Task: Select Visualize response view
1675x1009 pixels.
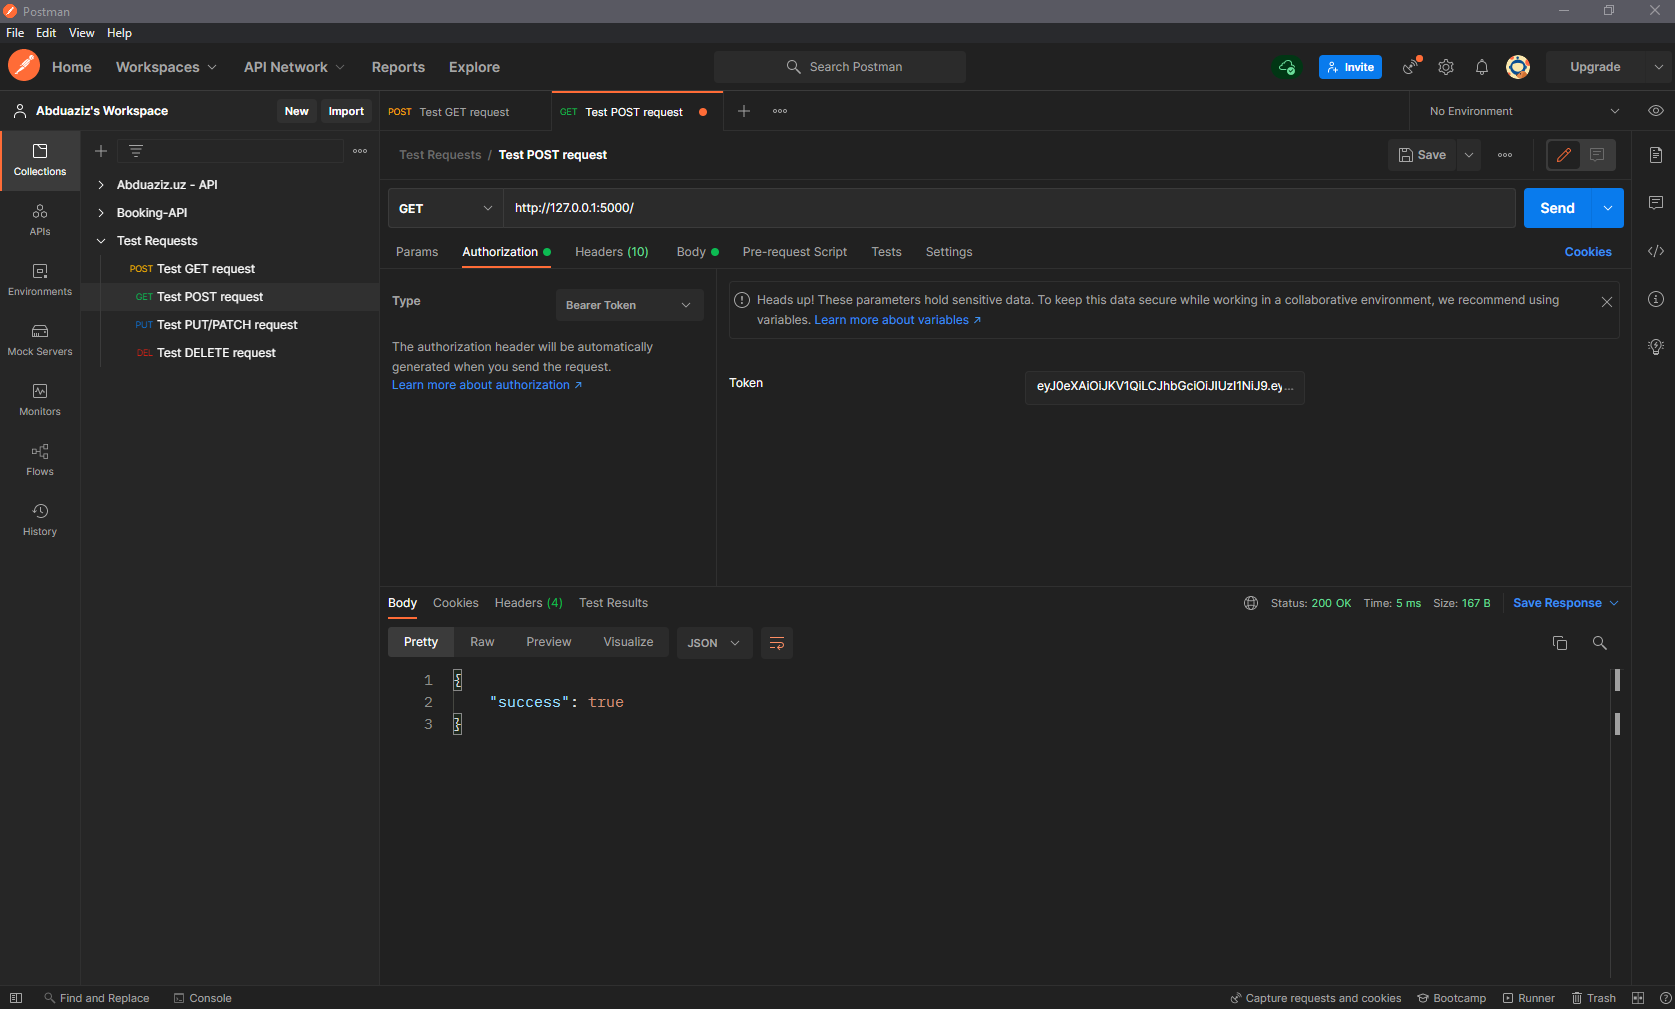Action: pyautogui.click(x=628, y=642)
